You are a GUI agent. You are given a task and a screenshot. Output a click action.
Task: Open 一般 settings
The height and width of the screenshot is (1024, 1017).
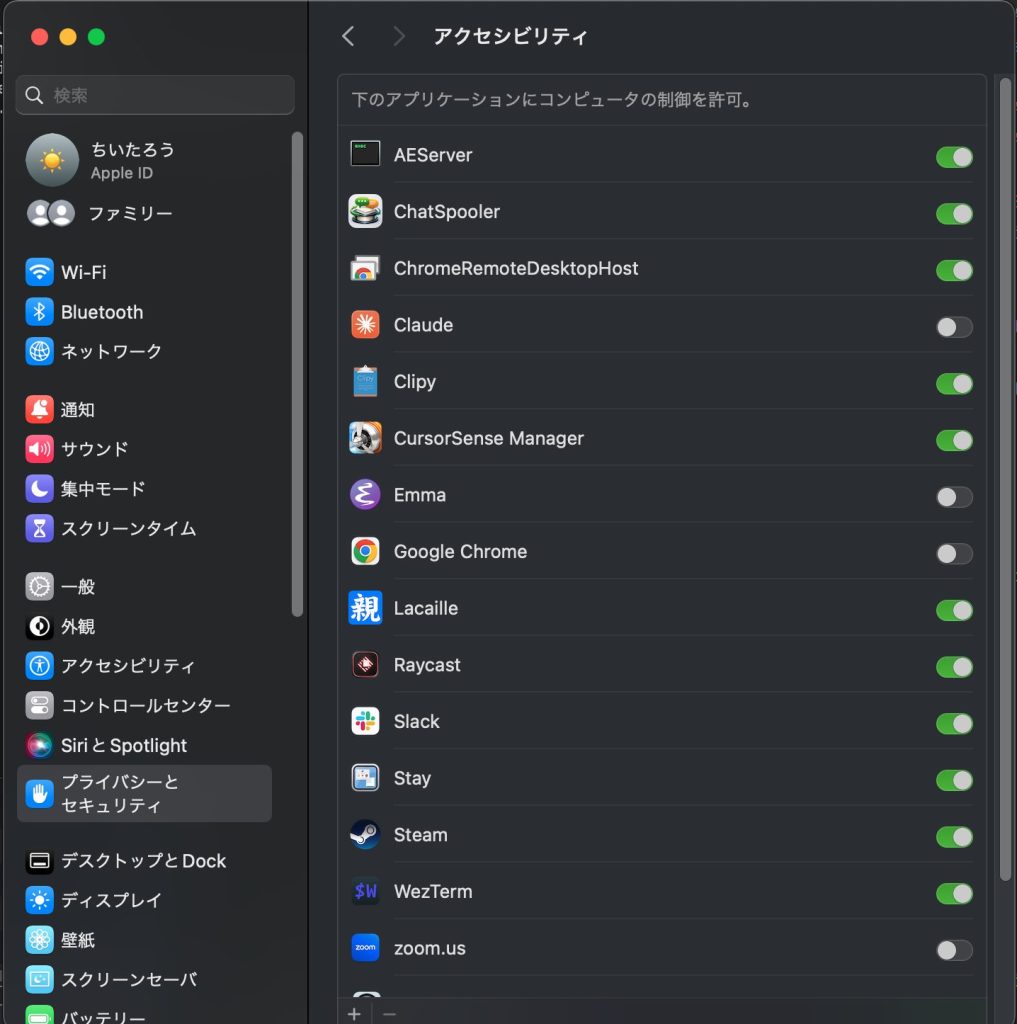(144, 586)
